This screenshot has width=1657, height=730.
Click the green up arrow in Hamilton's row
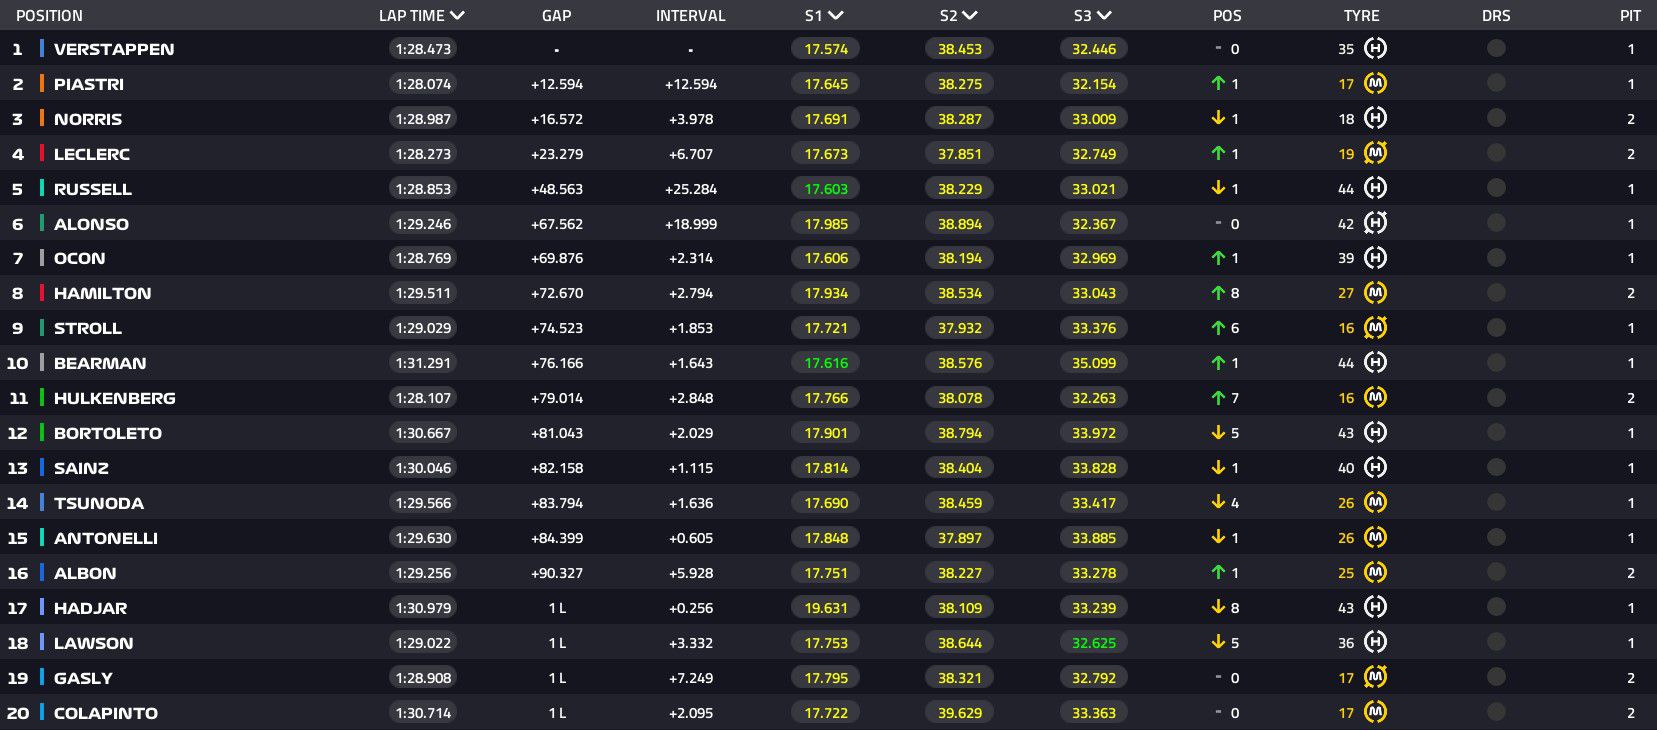pyautogui.click(x=1218, y=293)
